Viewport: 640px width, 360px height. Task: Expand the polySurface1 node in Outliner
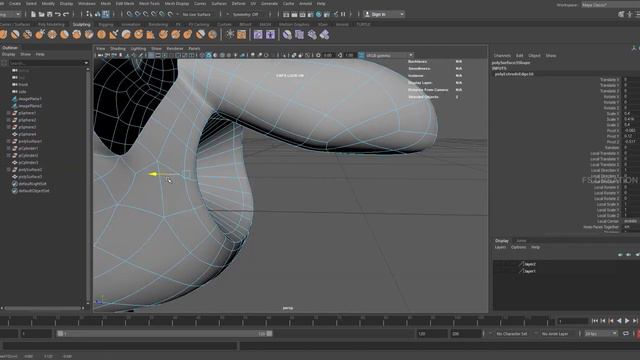[x=9, y=141]
